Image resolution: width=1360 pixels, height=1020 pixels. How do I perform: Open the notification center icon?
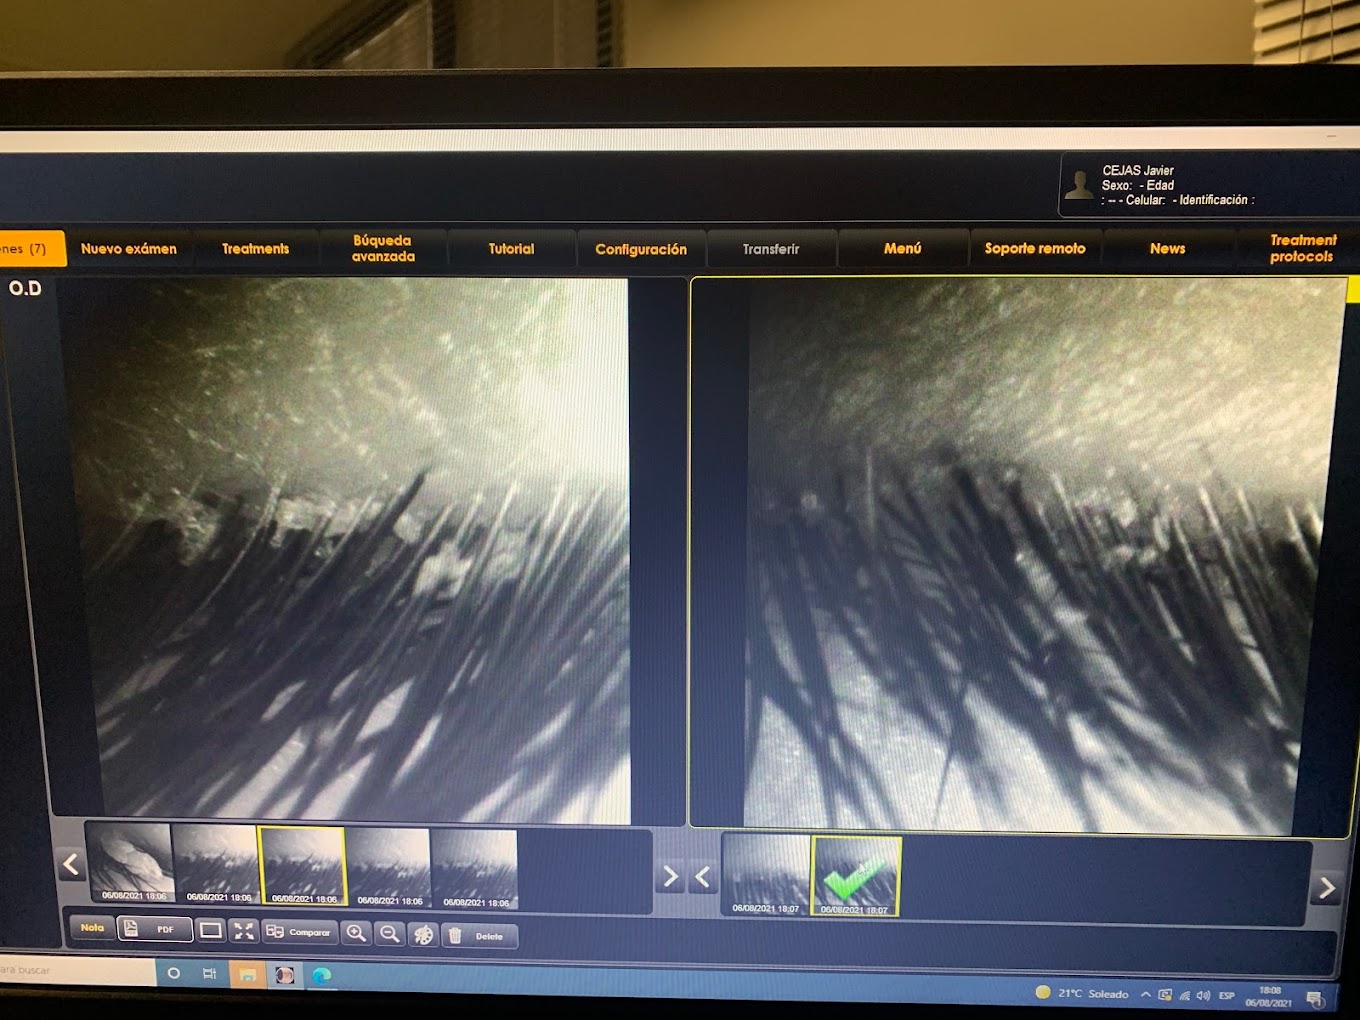point(1314,999)
